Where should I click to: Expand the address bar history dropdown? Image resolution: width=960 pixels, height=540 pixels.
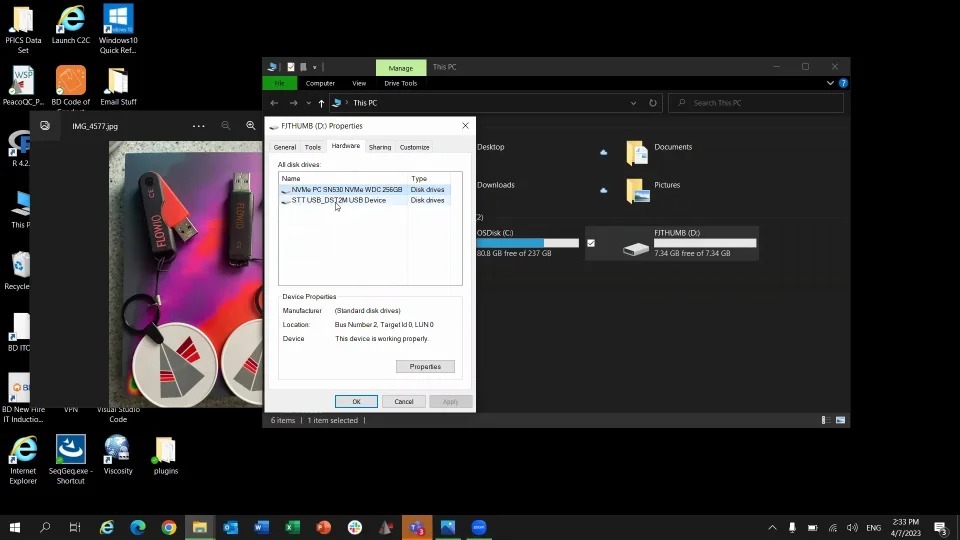pos(633,103)
